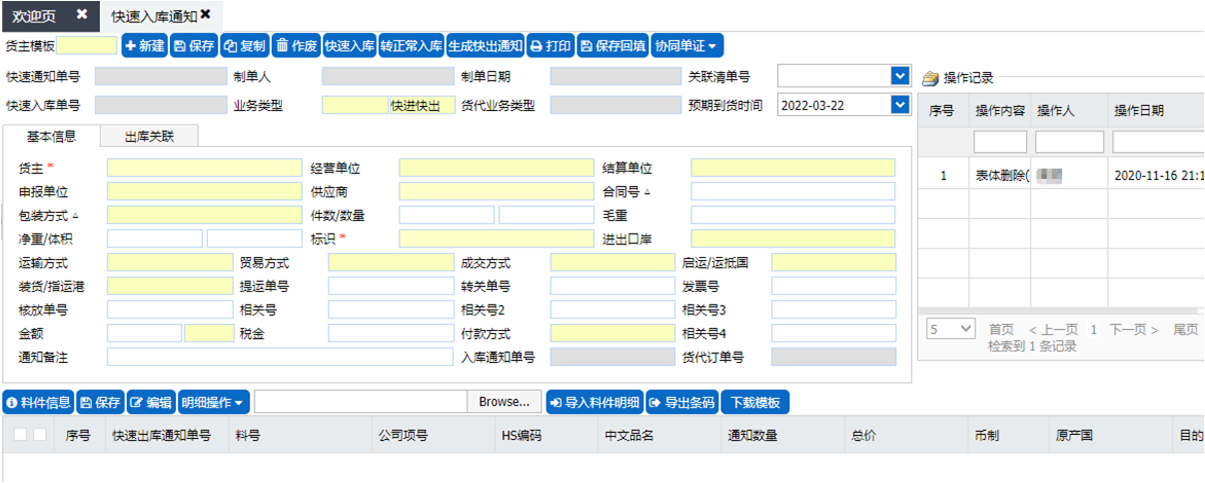Switch to the 出库关联 tab
This screenshot has width=1205, height=483.
coord(149,137)
